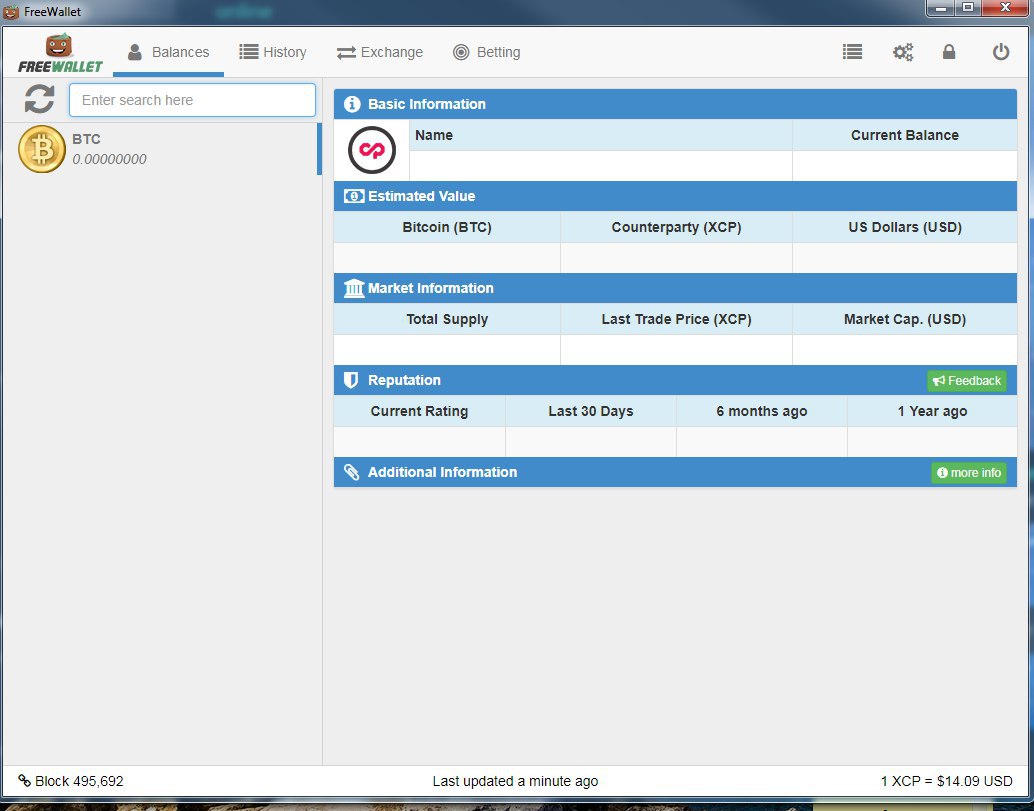Viewport: 1034px width, 811px height.
Task: Click the refresh balances arrows icon
Action: click(x=39, y=99)
